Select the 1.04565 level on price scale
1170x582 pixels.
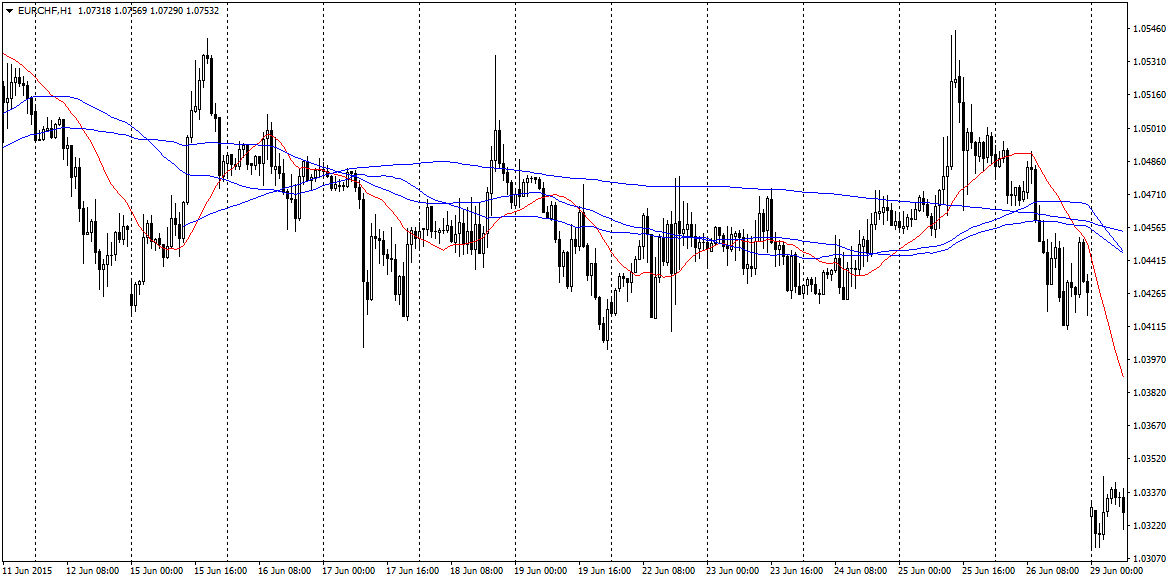(x=1148, y=227)
